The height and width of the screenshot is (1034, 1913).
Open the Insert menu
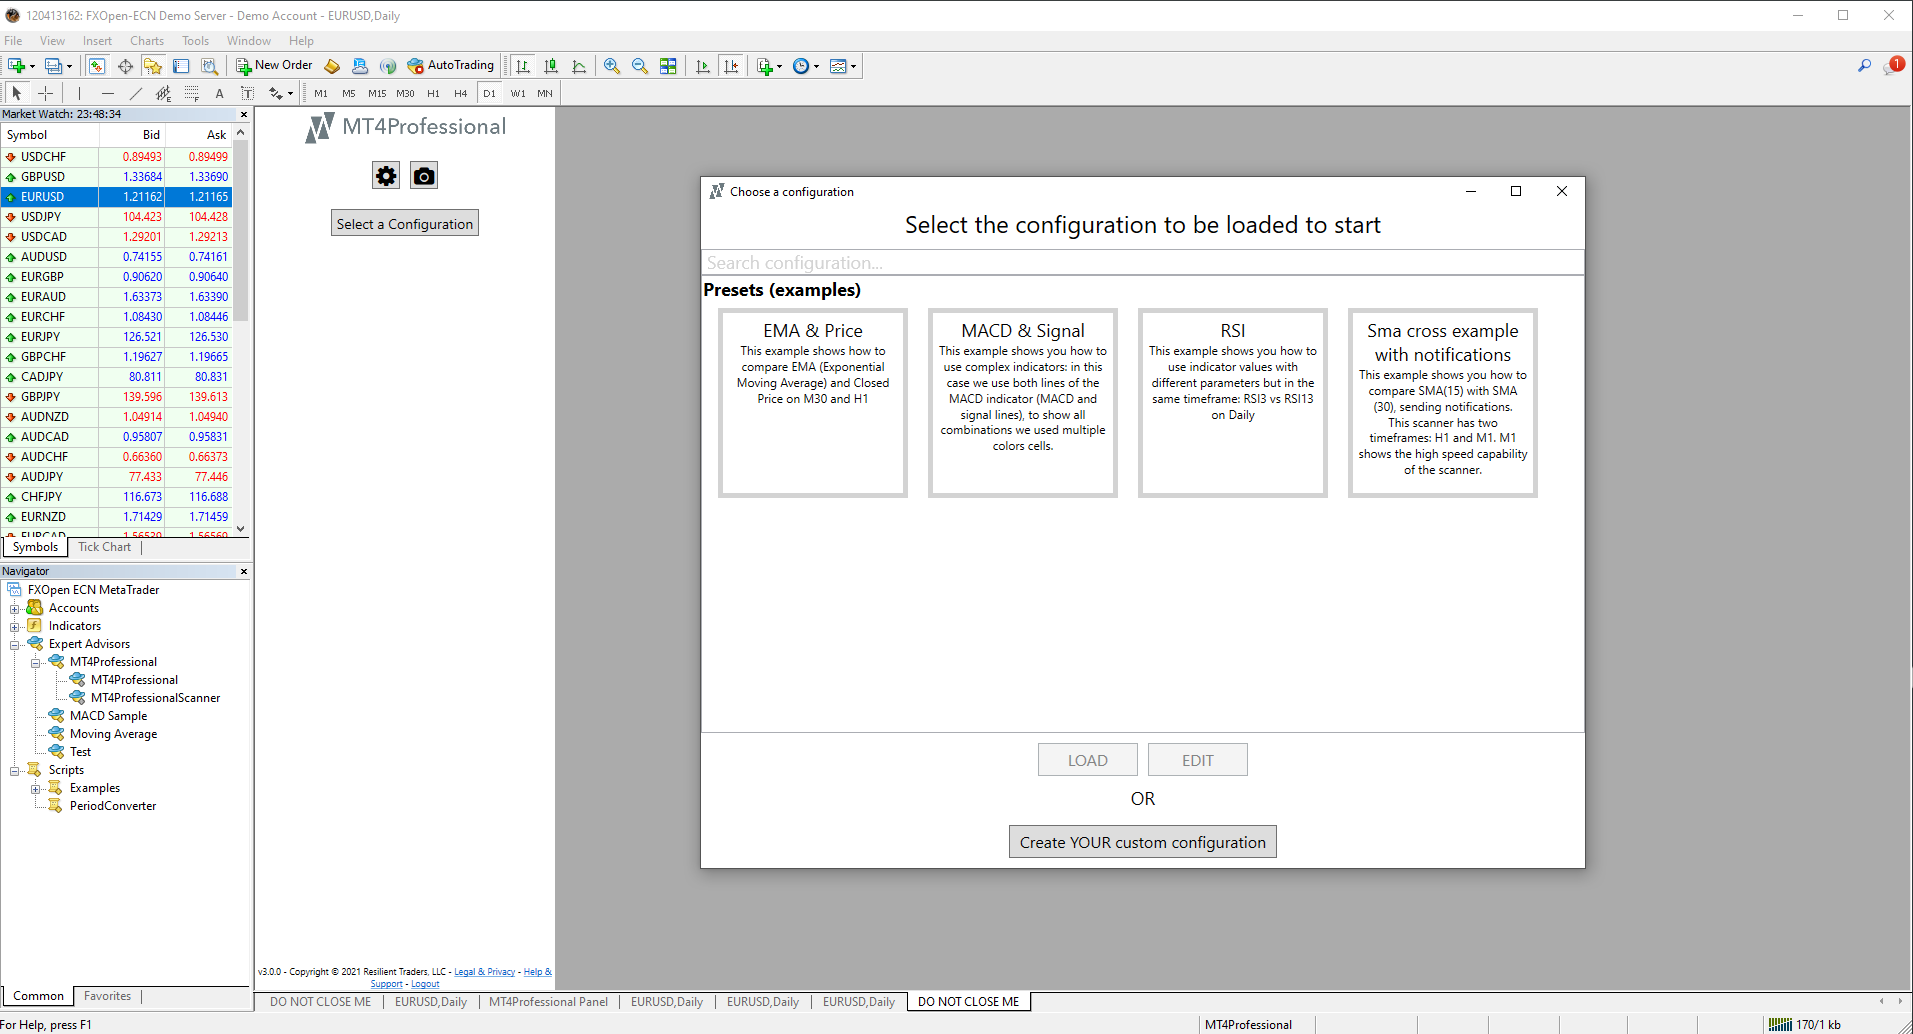(x=97, y=41)
